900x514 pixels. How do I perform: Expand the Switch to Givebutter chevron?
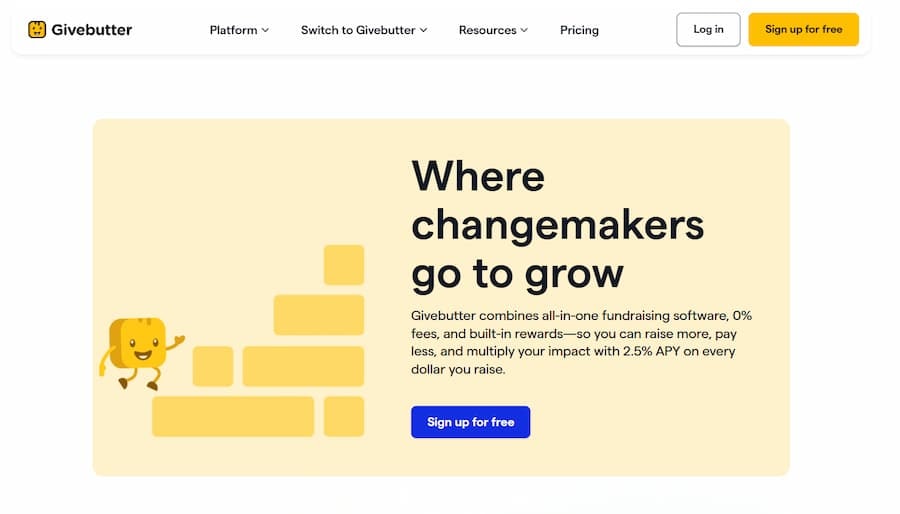424,30
